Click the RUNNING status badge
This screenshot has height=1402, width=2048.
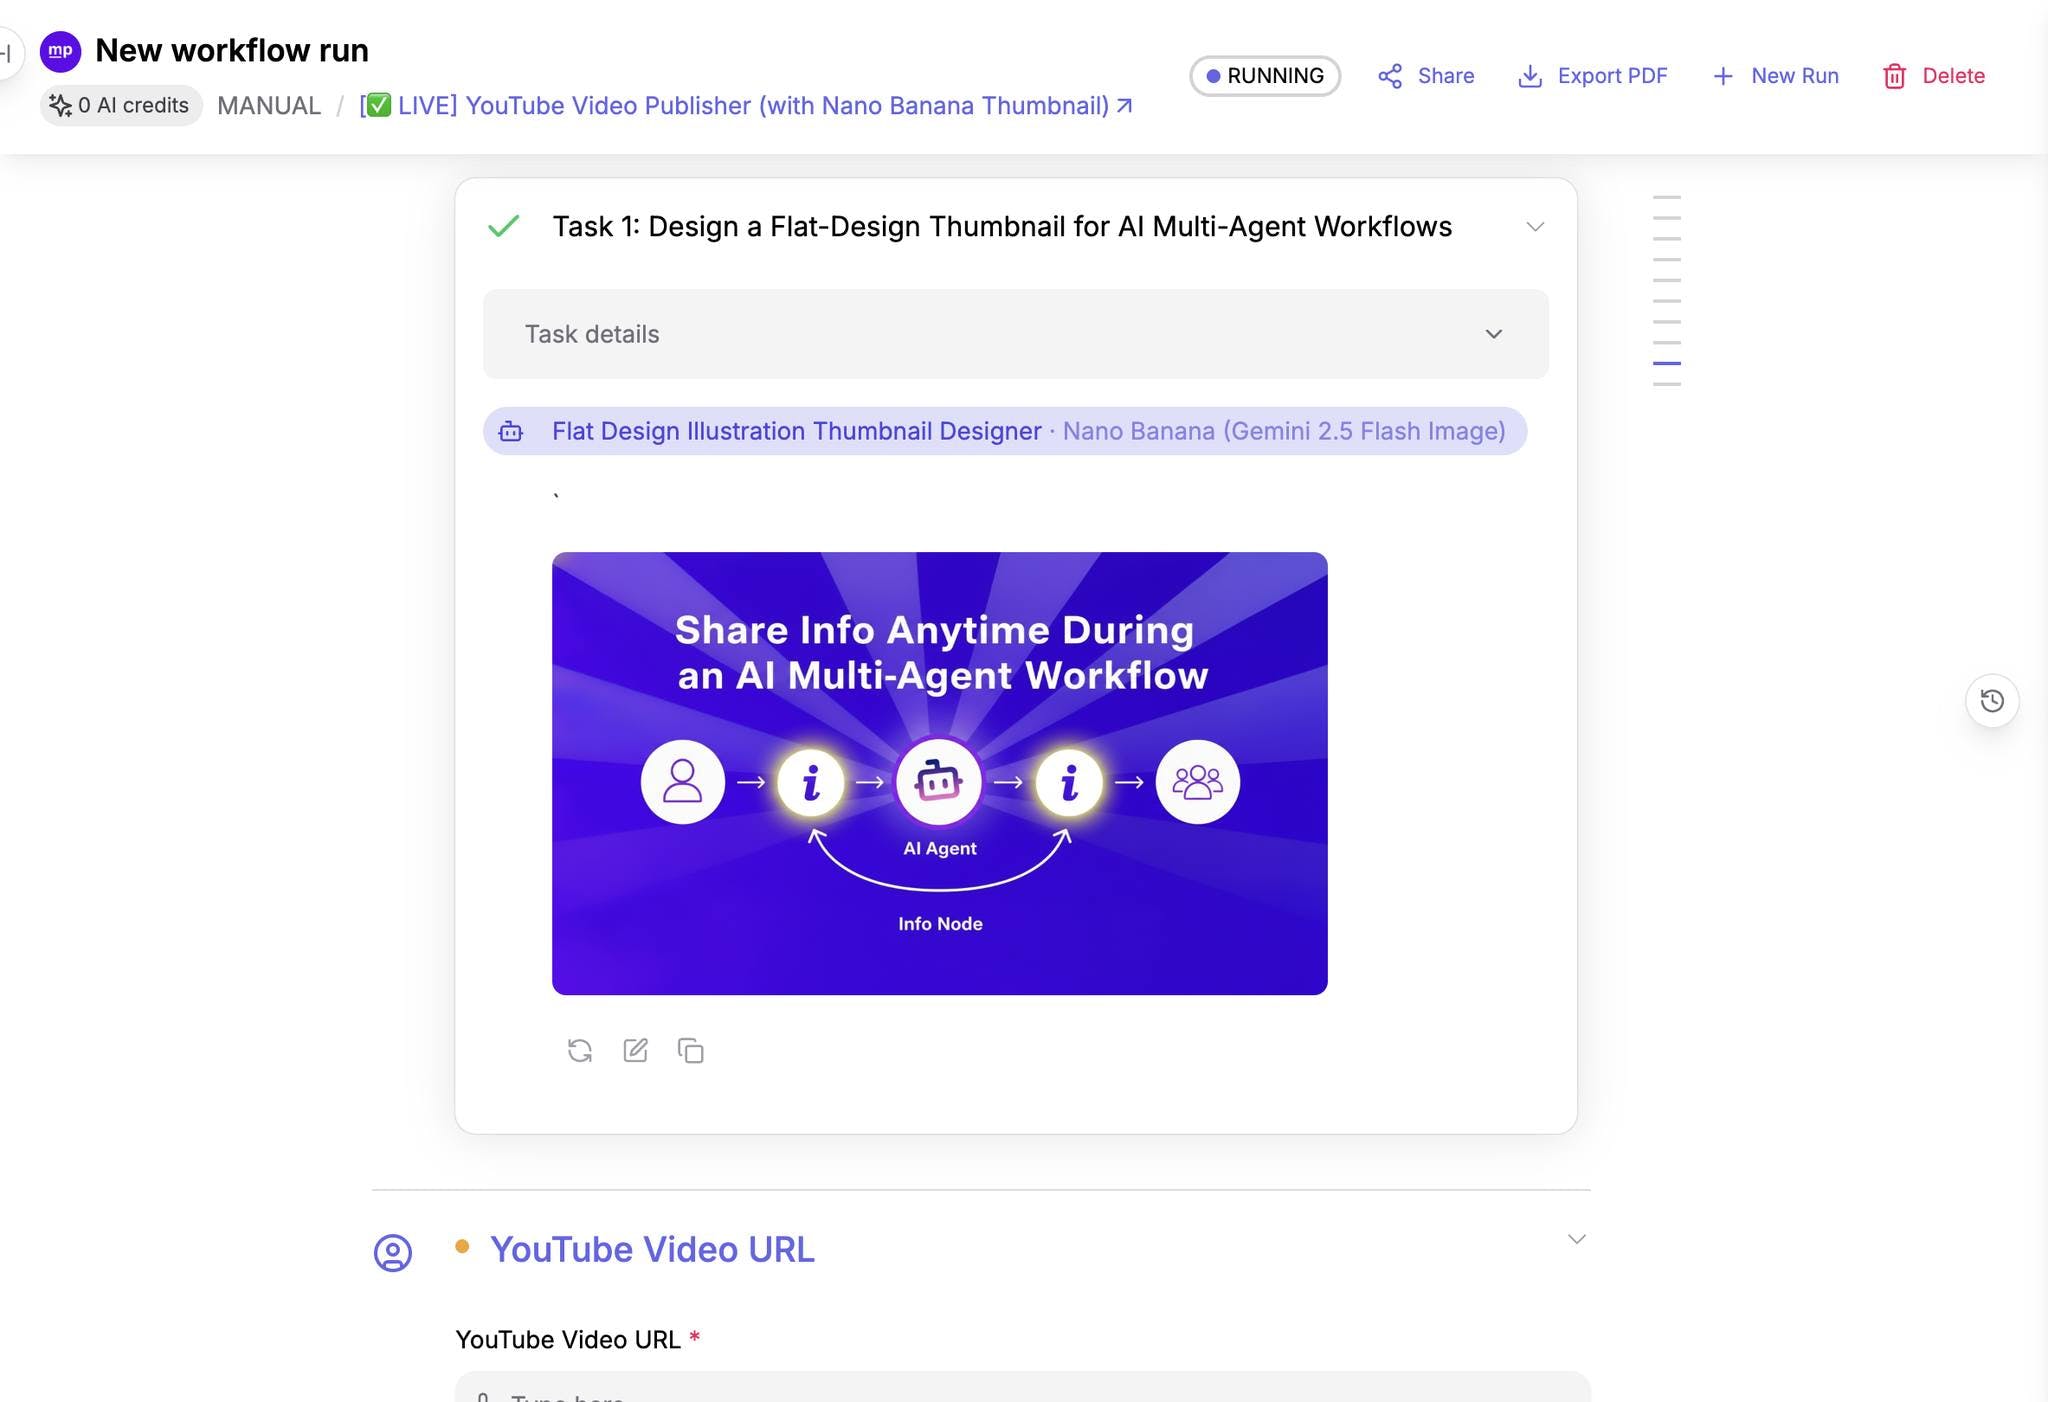[x=1265, y=76]
